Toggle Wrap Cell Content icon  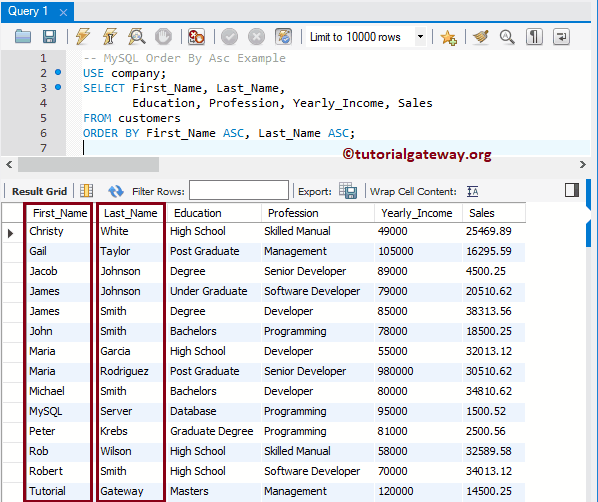pos(473,191)
